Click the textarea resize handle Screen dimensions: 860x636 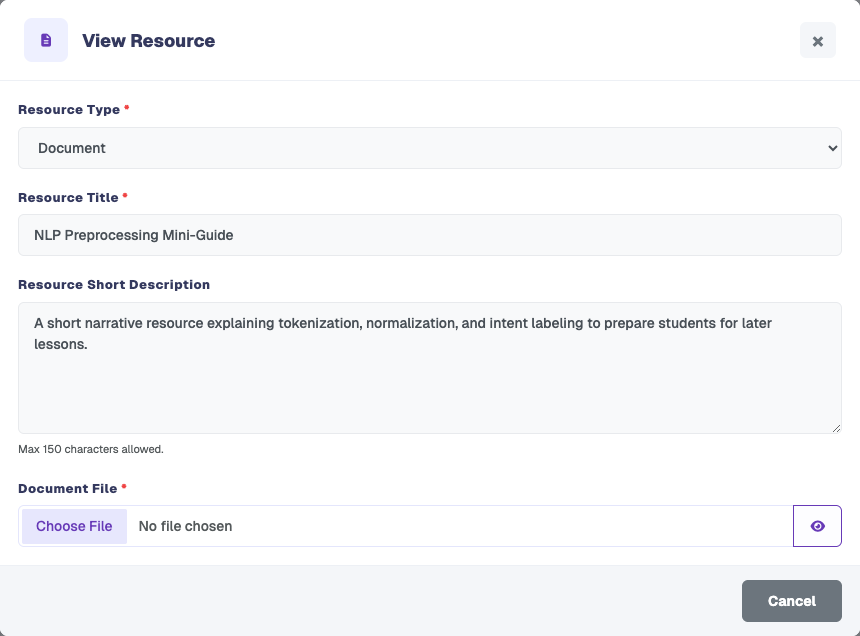pyautogui.click(x=836, y=428)
